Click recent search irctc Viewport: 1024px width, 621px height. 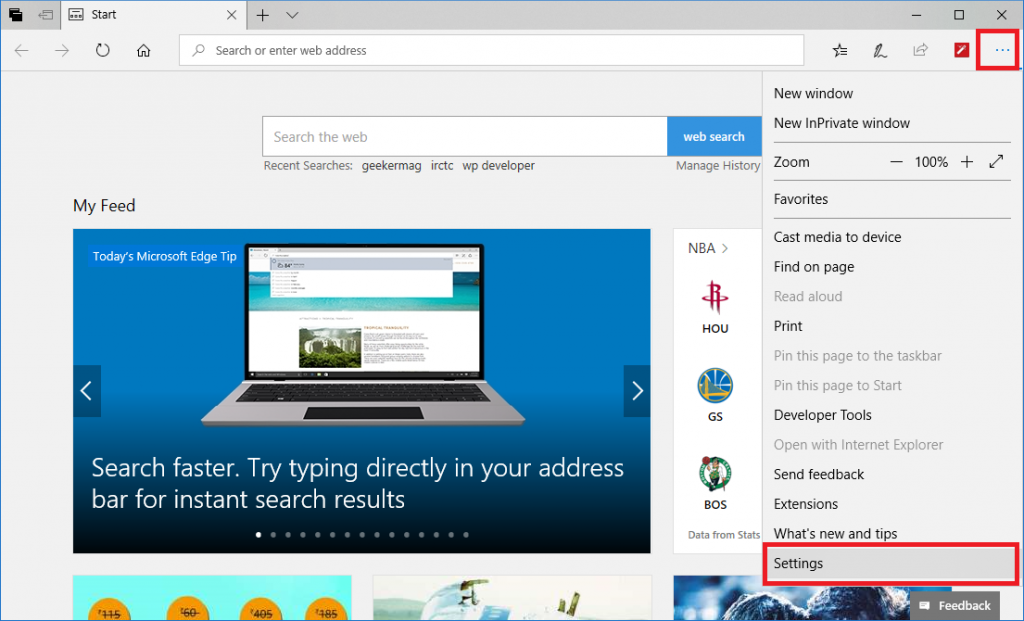[x=442, y=166]
